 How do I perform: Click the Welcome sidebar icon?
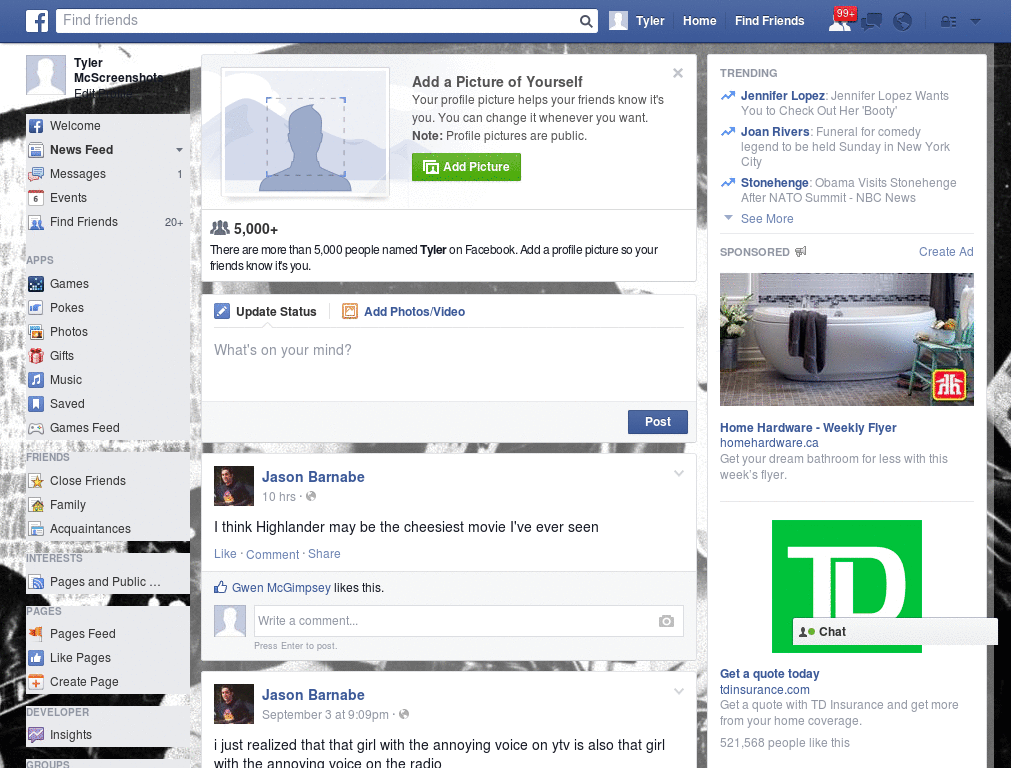[36, 126]
